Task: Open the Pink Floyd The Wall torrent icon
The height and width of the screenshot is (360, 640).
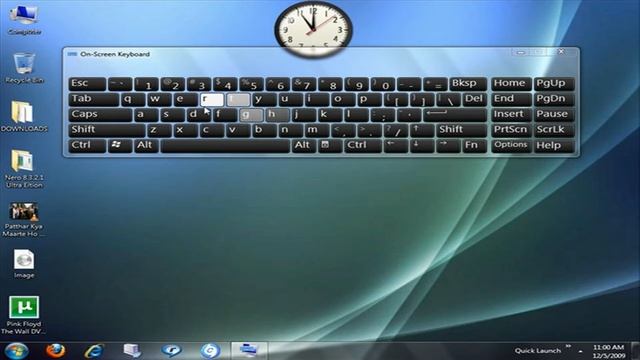Action: [x=24, y=315]
